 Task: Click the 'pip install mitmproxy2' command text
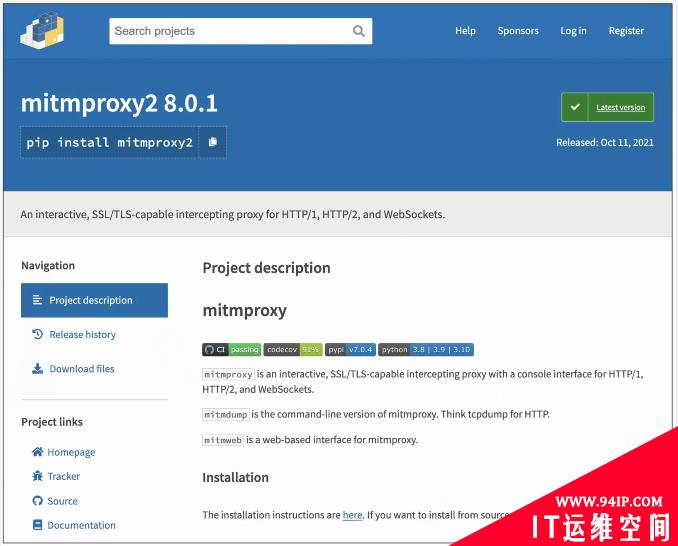click(x=109, y=142)
